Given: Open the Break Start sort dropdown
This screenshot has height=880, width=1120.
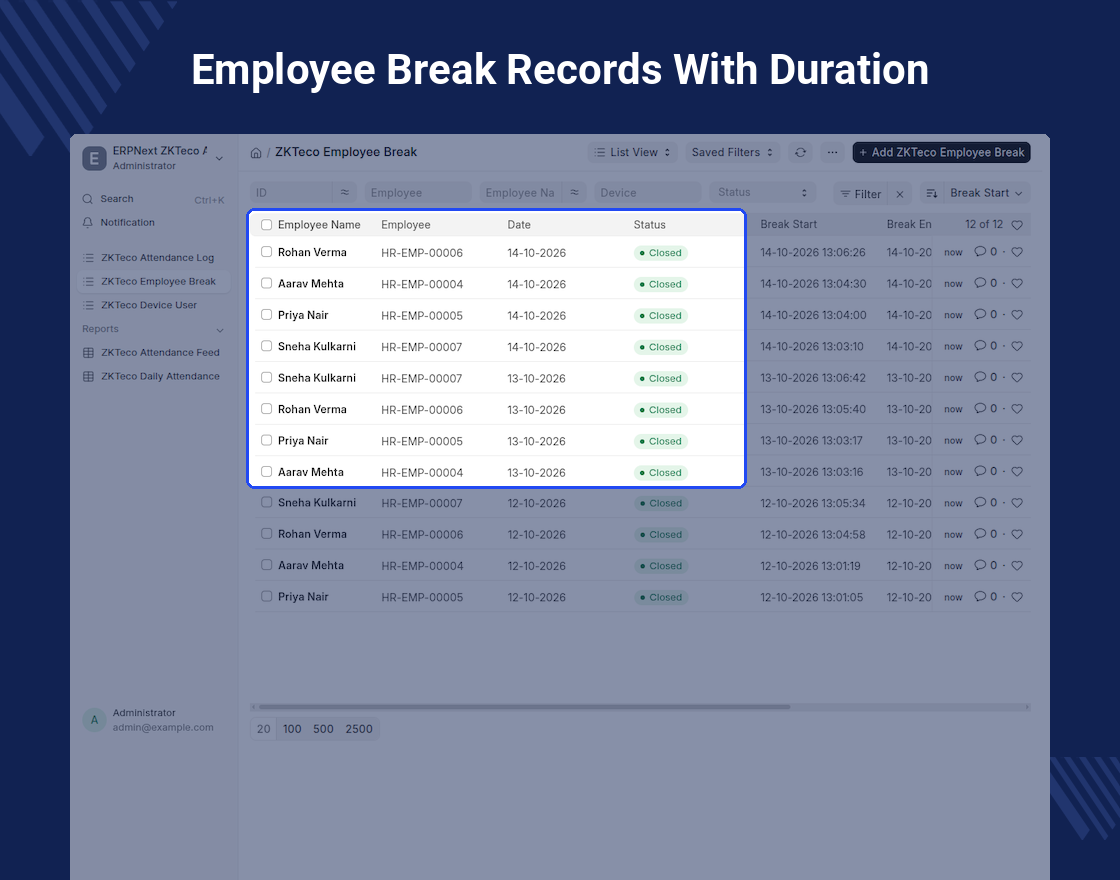Looking at the screenshot, I should click(986, 194).
